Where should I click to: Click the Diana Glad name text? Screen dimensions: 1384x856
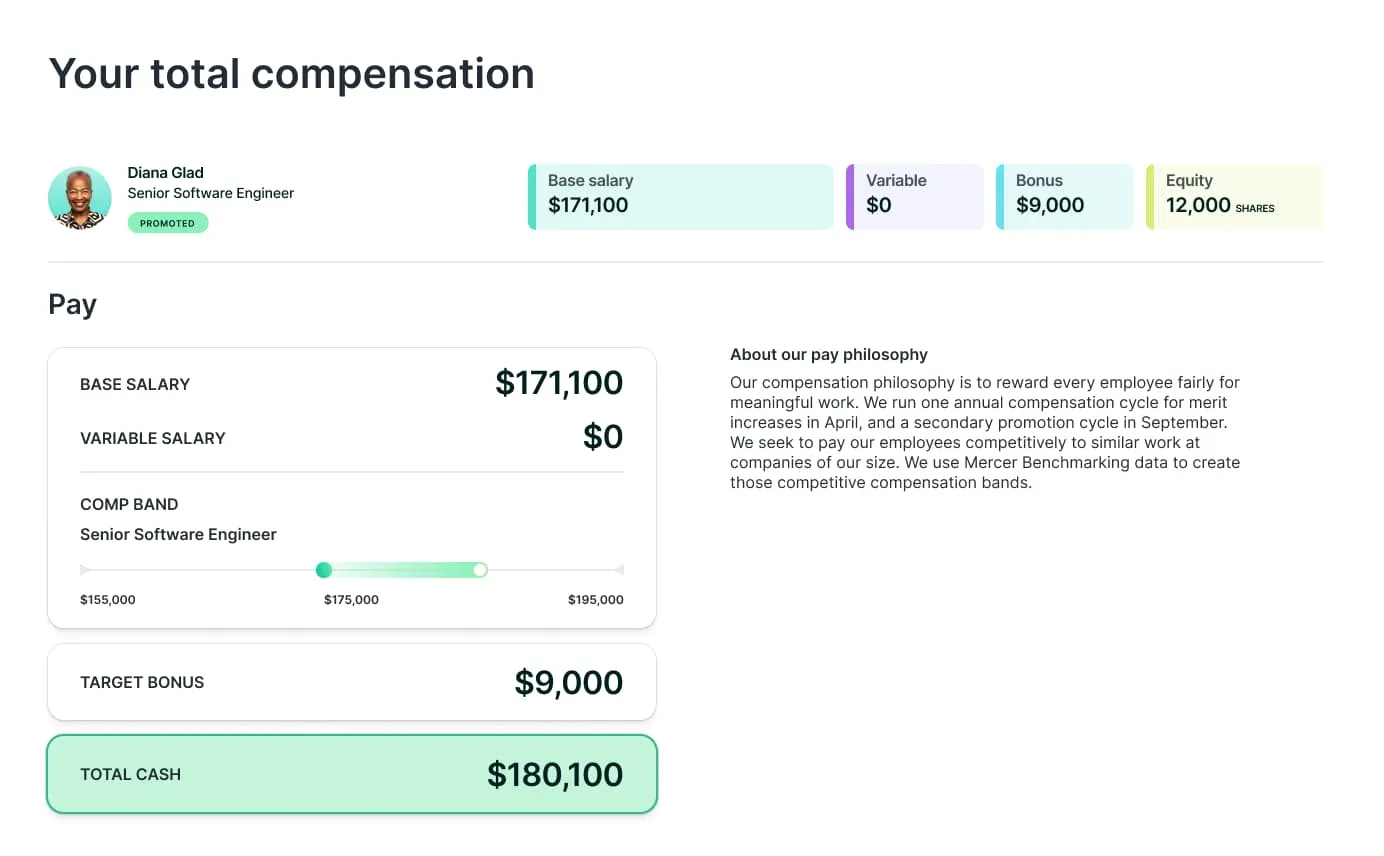(165, 172)
